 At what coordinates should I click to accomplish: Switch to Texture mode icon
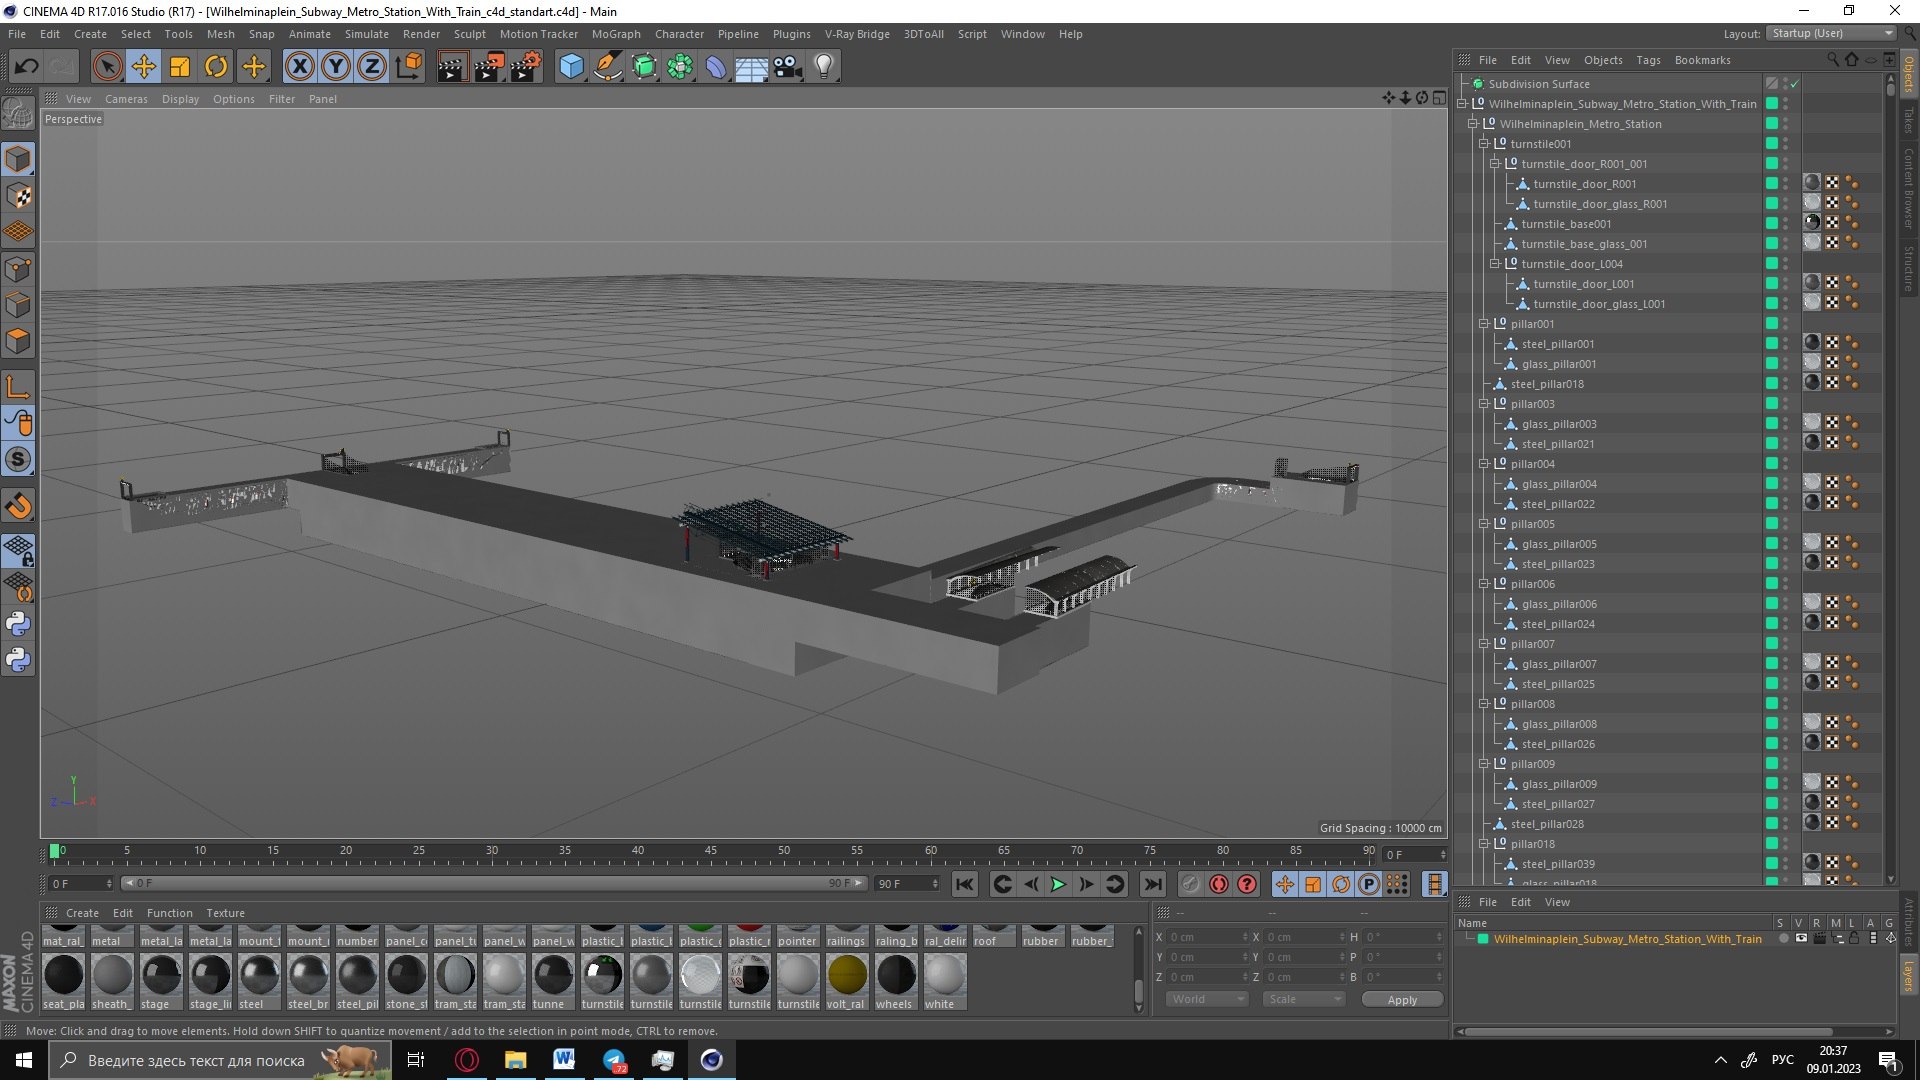coord(18,196)
